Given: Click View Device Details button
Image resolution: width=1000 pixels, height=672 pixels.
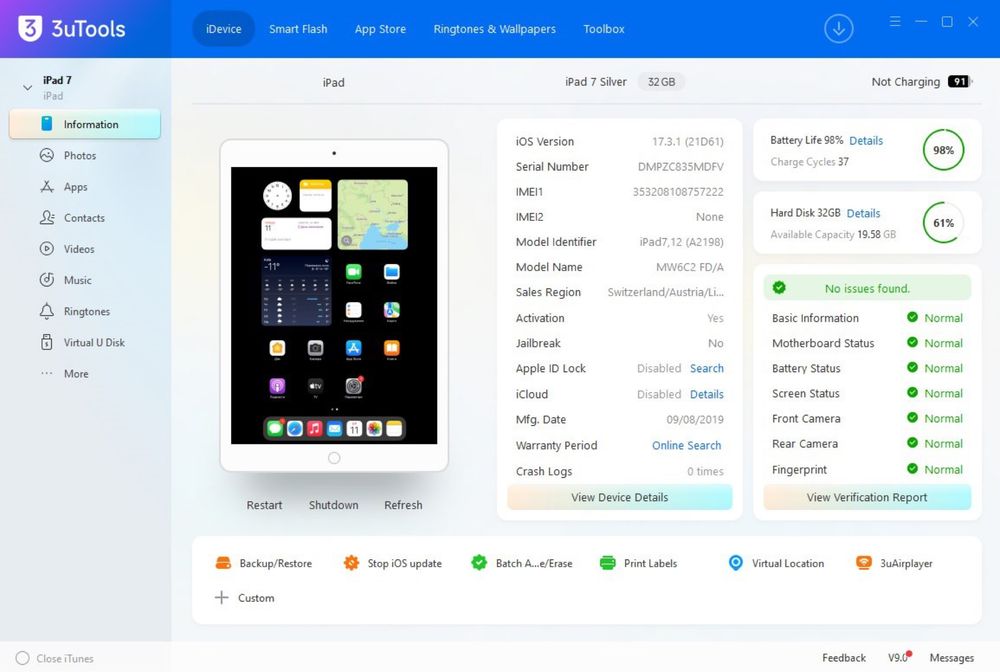Looking at the screenshot, I should click(620, 497).
